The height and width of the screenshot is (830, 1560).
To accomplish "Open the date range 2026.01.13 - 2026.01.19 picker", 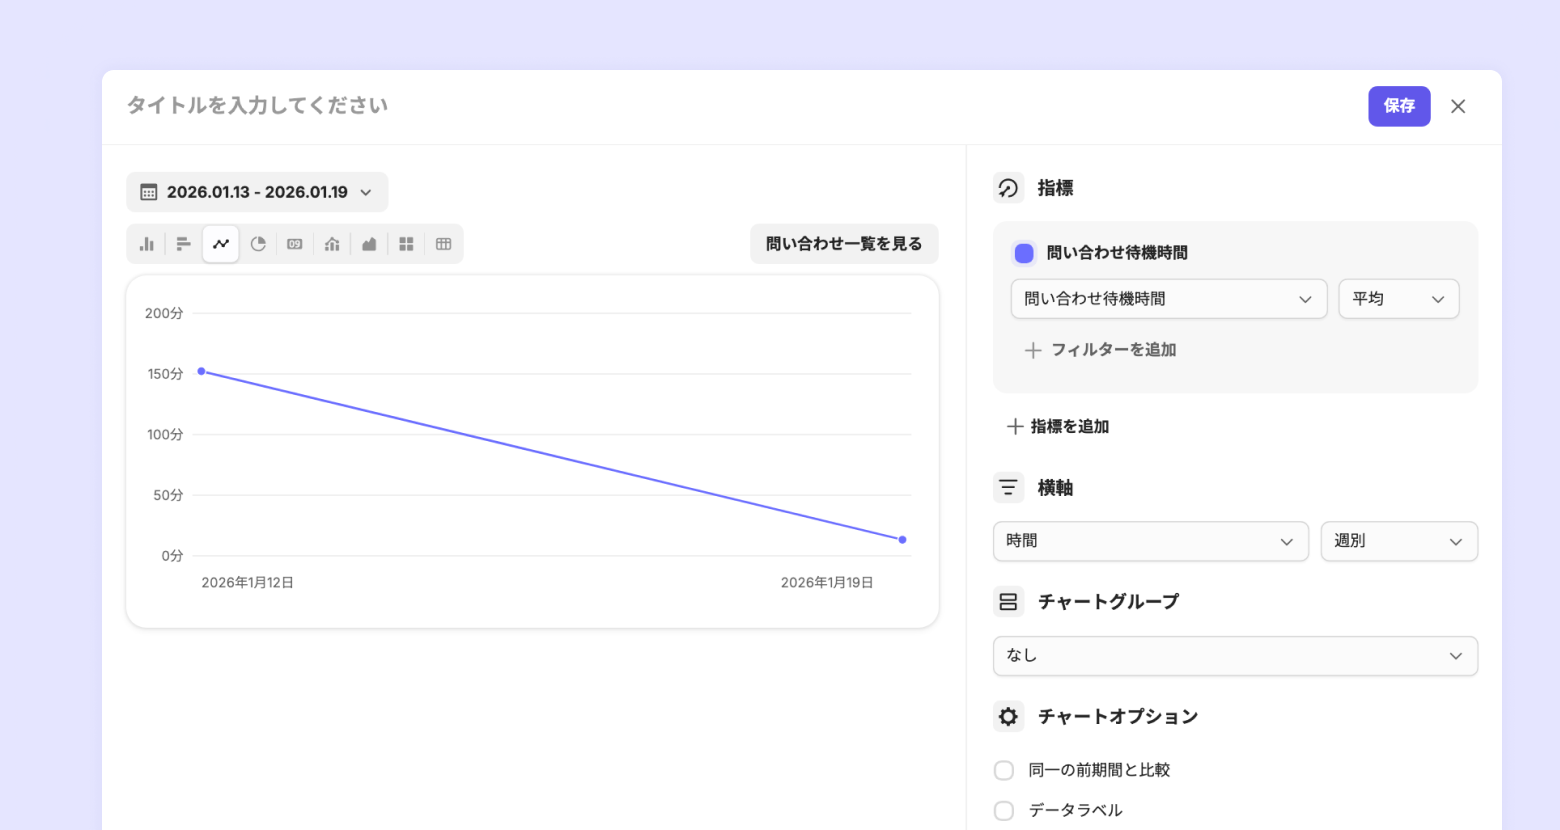I will click(x=257, y=192).
